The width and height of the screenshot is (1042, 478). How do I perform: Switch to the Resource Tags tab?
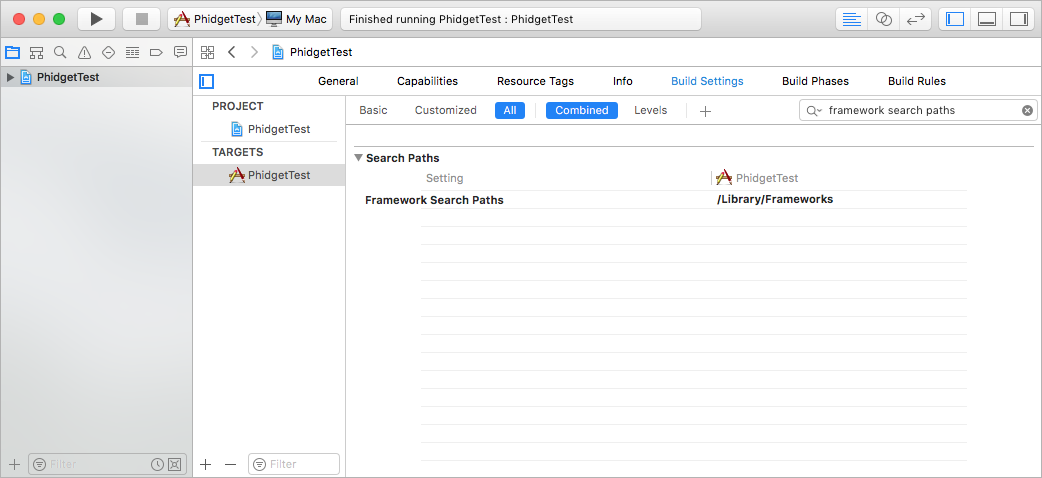(535, 81)
